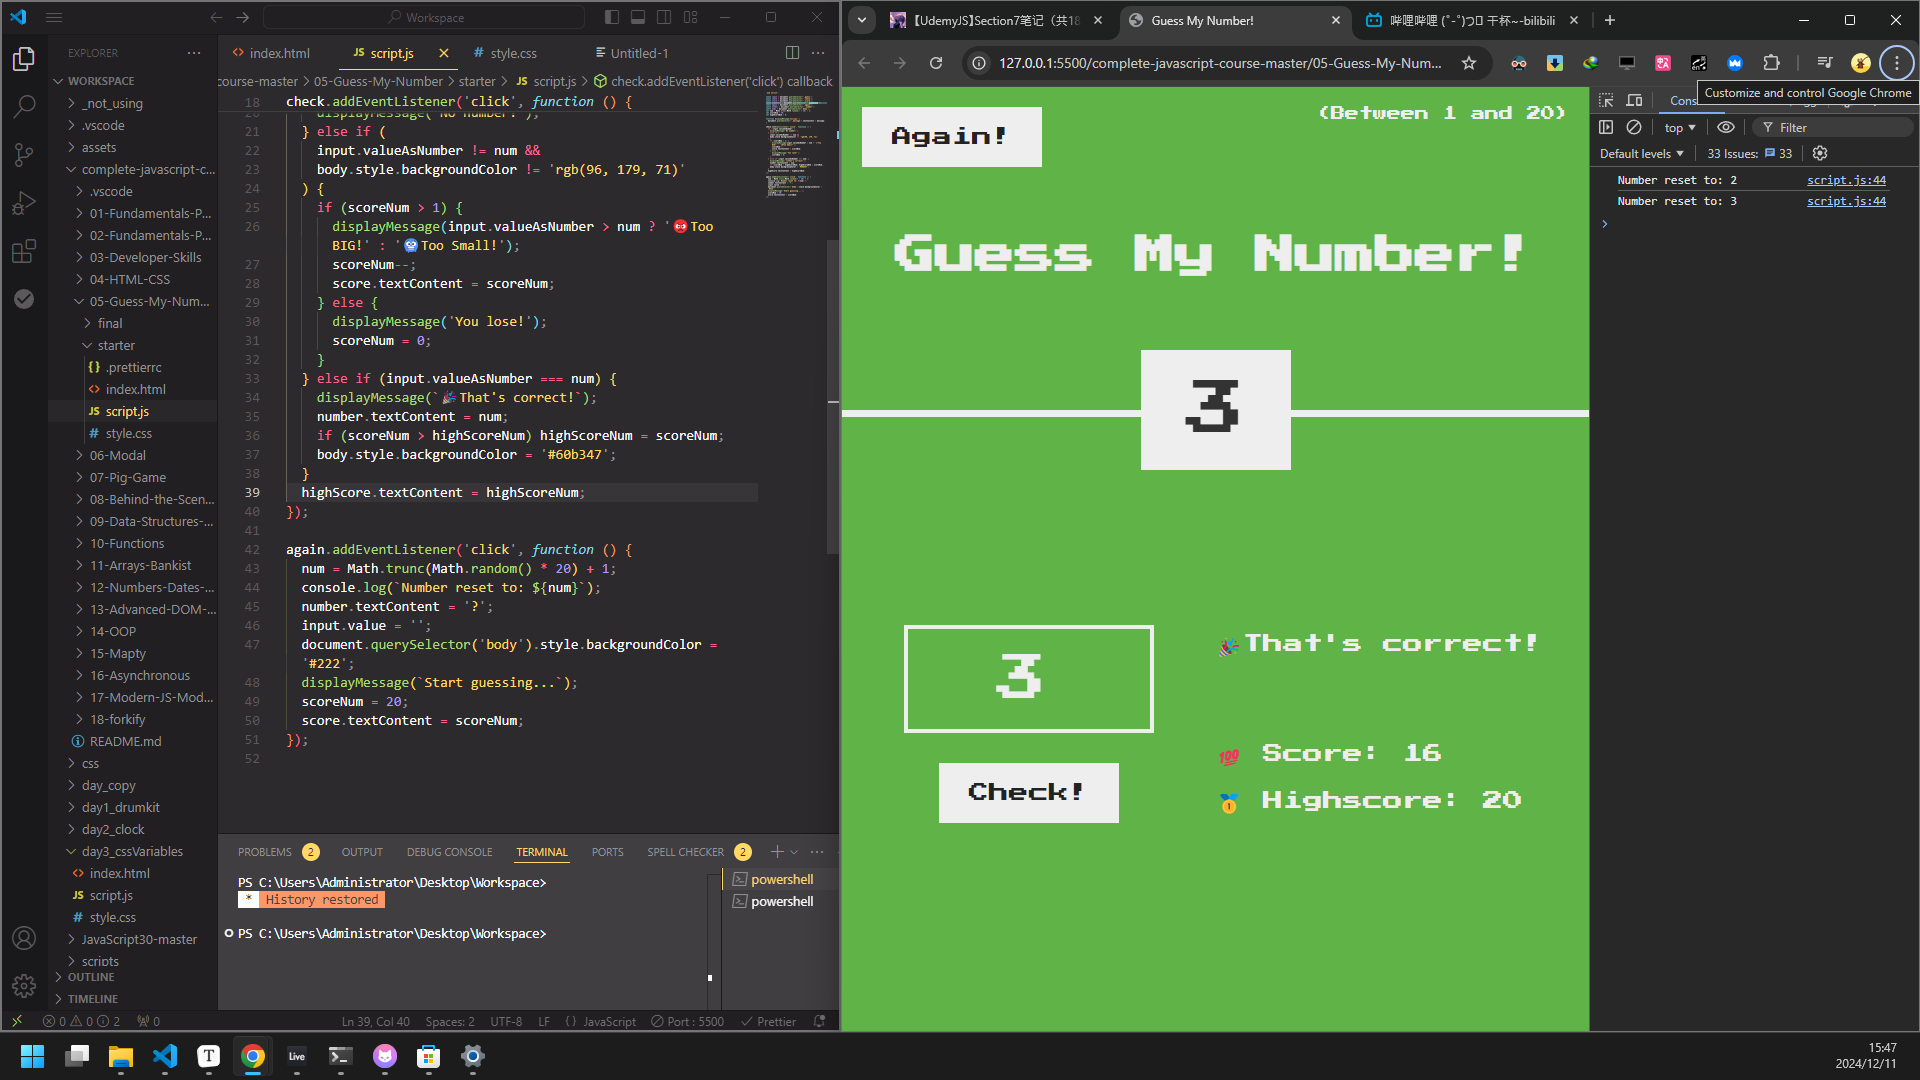
Task: Open the Extensions view icon
Action: tap(24, 251)
